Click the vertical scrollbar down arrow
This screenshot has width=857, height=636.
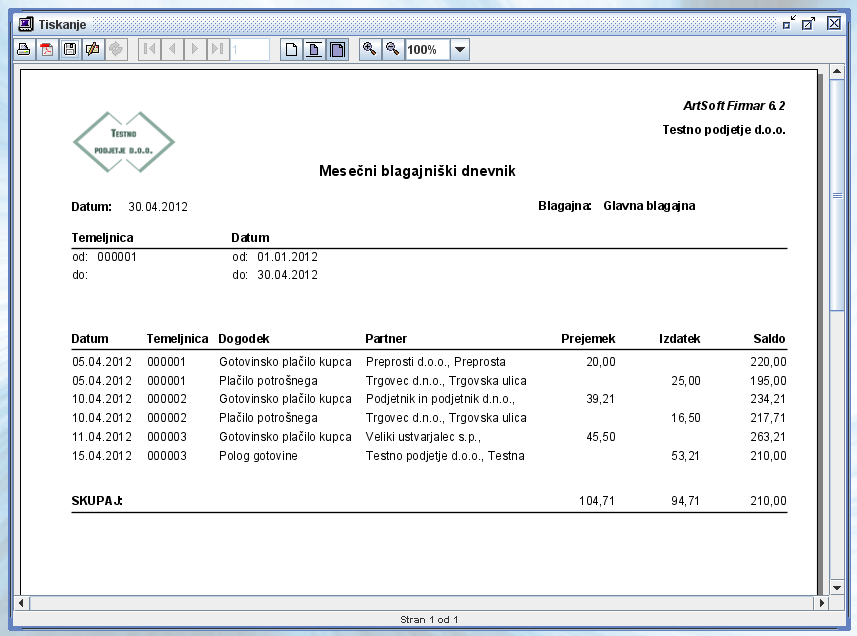[x=838, y=587]
